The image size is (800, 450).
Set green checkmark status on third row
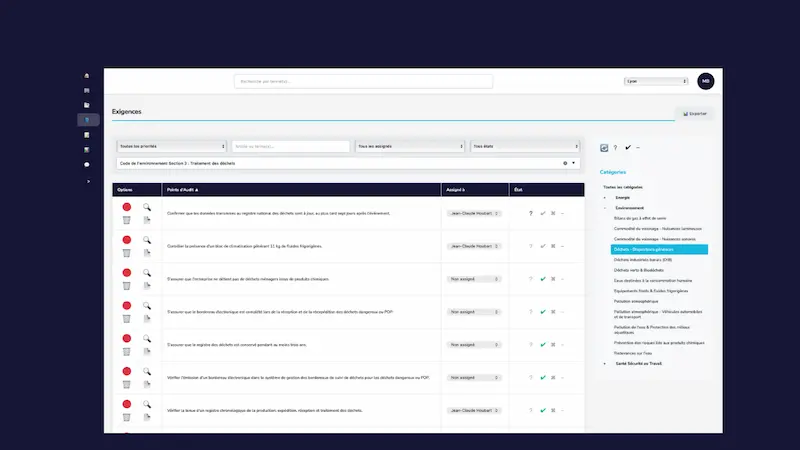pyautogui.click(x=543, y=279)
